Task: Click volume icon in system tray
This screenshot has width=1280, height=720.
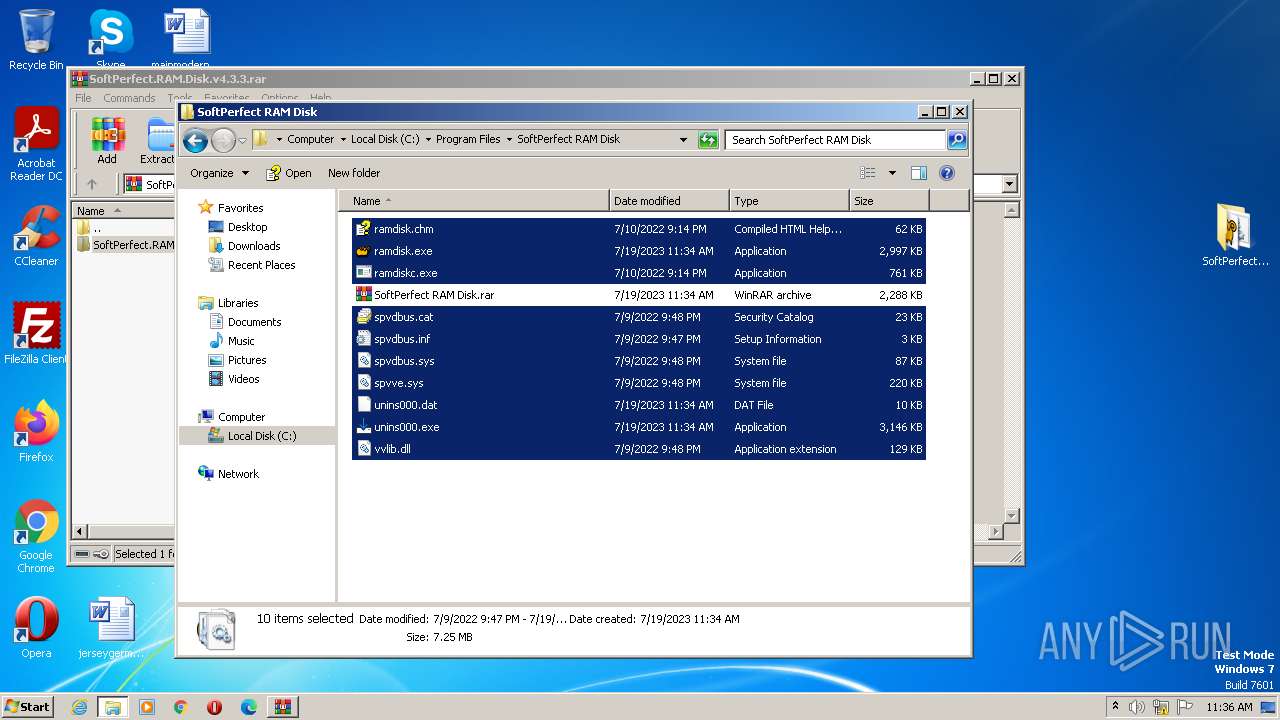Action: 1137,707
